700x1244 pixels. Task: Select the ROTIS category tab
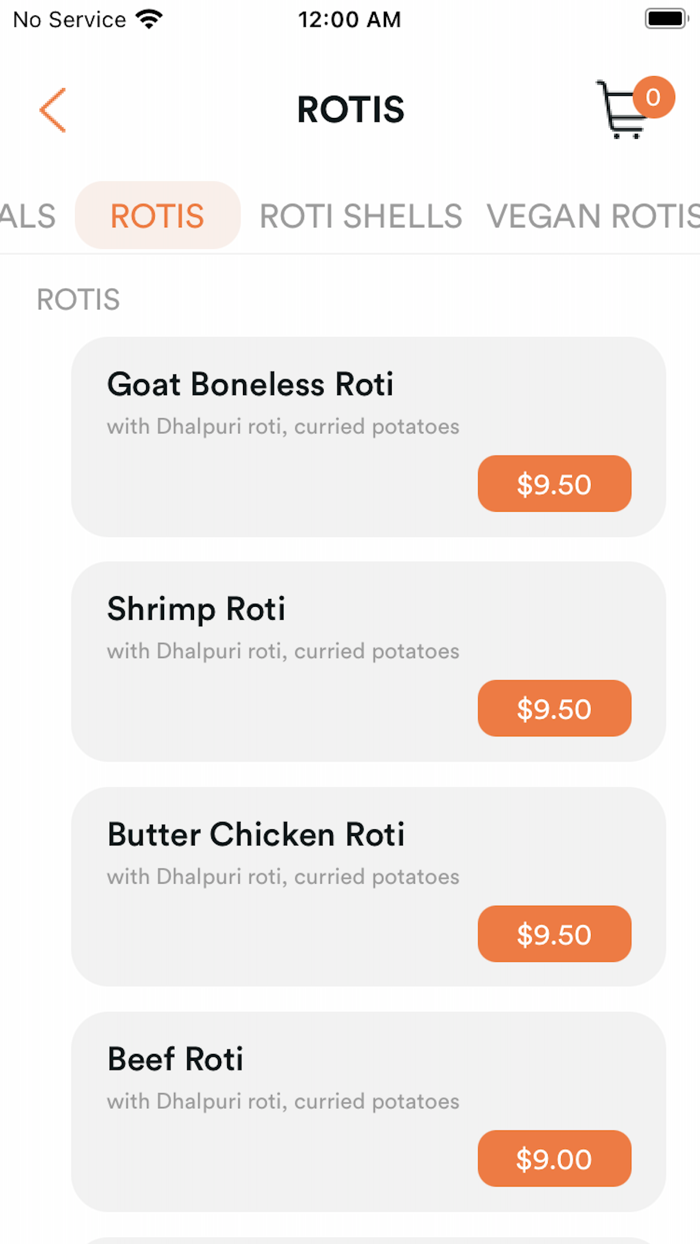tap(157, 216)
